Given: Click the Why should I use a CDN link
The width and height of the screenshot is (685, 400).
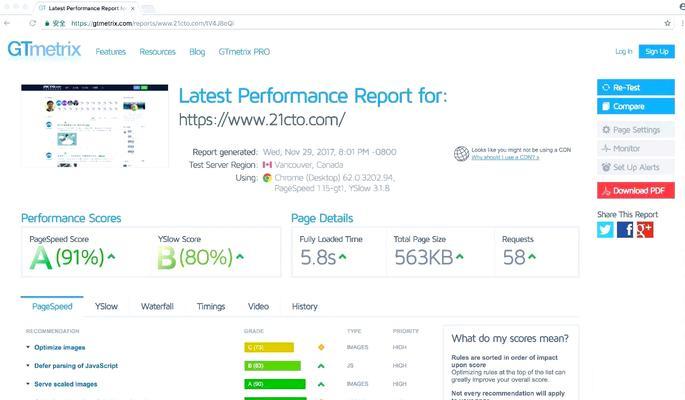Looking at the screenshot, I should pyautogui.click(x=505, y=157).
